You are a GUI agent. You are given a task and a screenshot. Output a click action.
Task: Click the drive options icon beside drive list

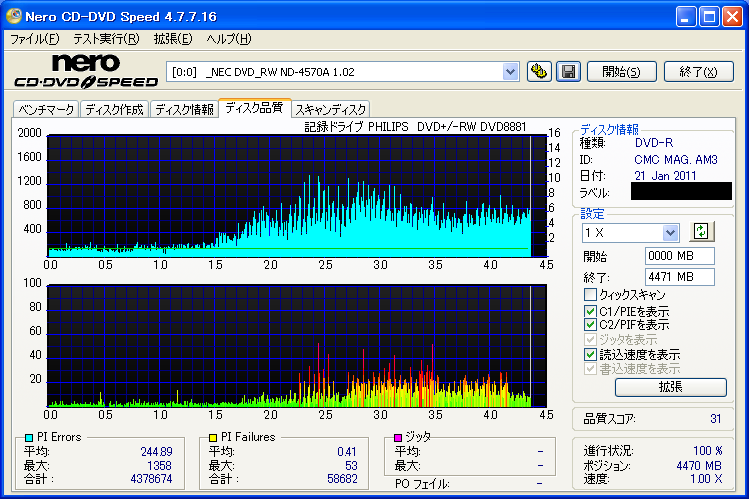[539, 72]
